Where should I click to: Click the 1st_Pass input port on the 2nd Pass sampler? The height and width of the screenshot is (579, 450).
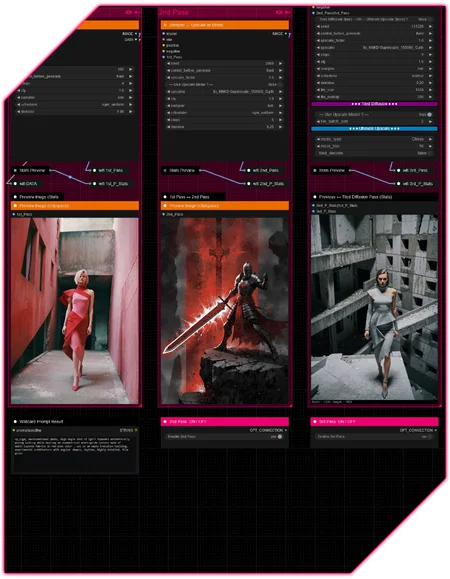tap(164, 57)
